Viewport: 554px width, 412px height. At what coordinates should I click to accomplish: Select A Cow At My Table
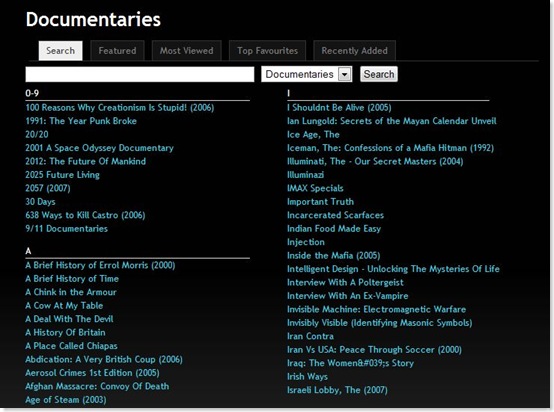(64, 305)
